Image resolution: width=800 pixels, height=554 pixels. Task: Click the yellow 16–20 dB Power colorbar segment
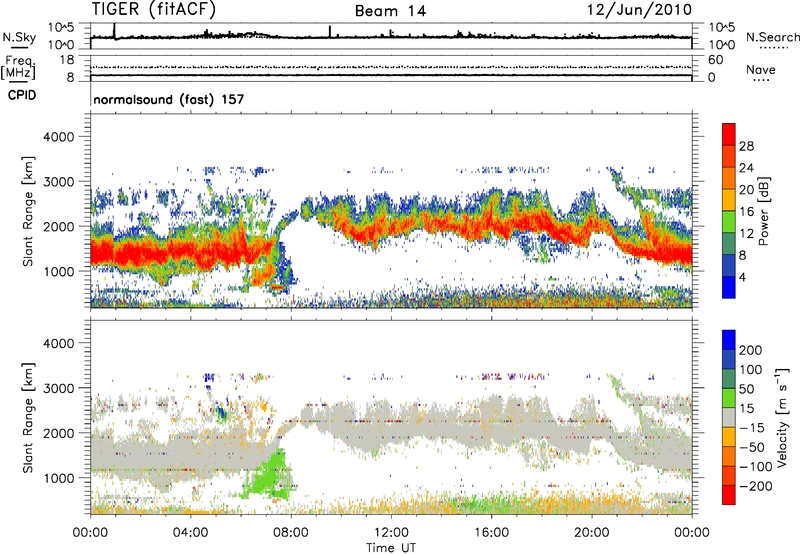coord(729,200)
